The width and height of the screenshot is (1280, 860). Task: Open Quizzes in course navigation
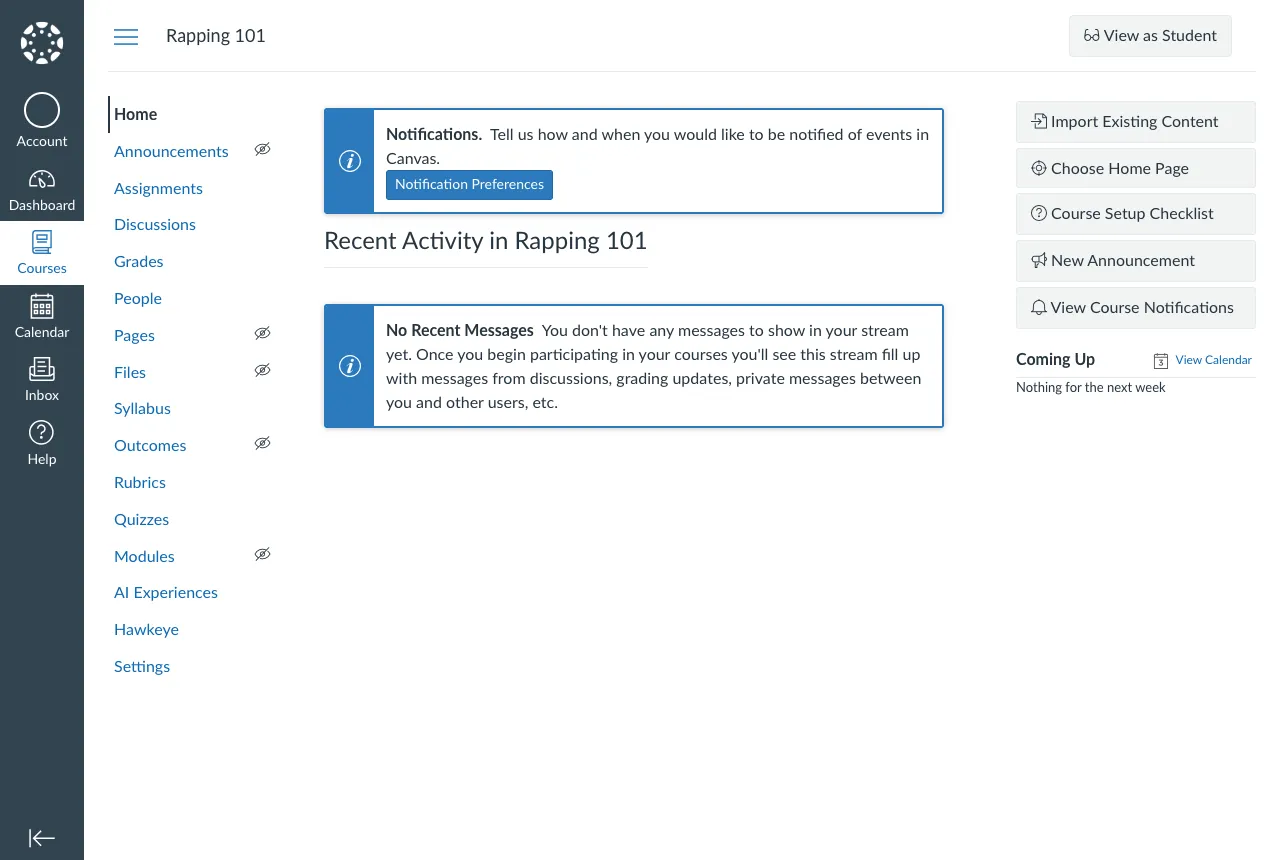tap(141, 519)
